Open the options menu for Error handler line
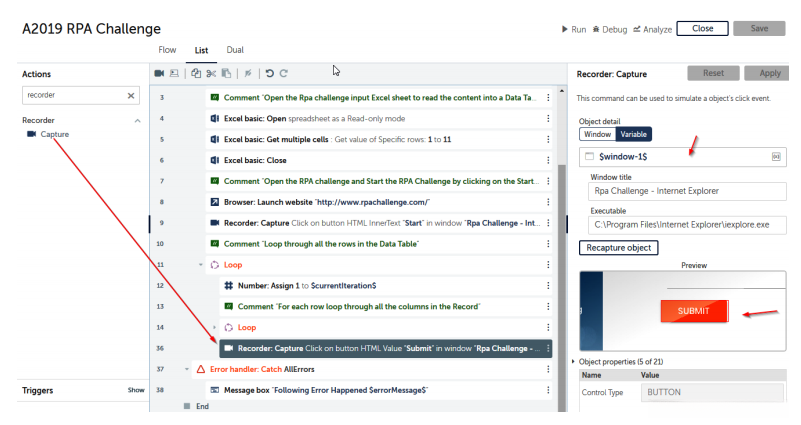The image size is (801, 425). [x=548, y=369]
